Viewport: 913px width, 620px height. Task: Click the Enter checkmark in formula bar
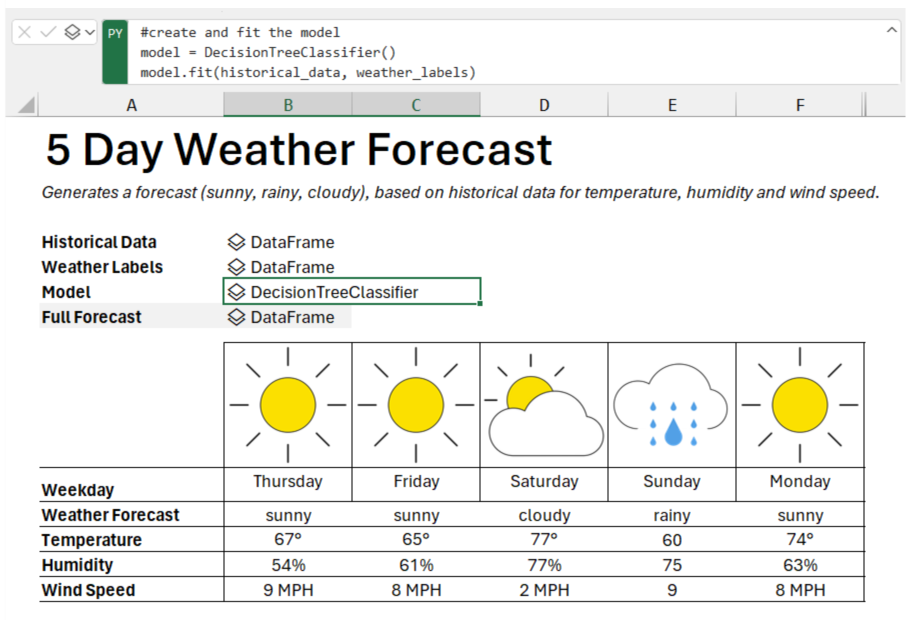tap(47, 32)
